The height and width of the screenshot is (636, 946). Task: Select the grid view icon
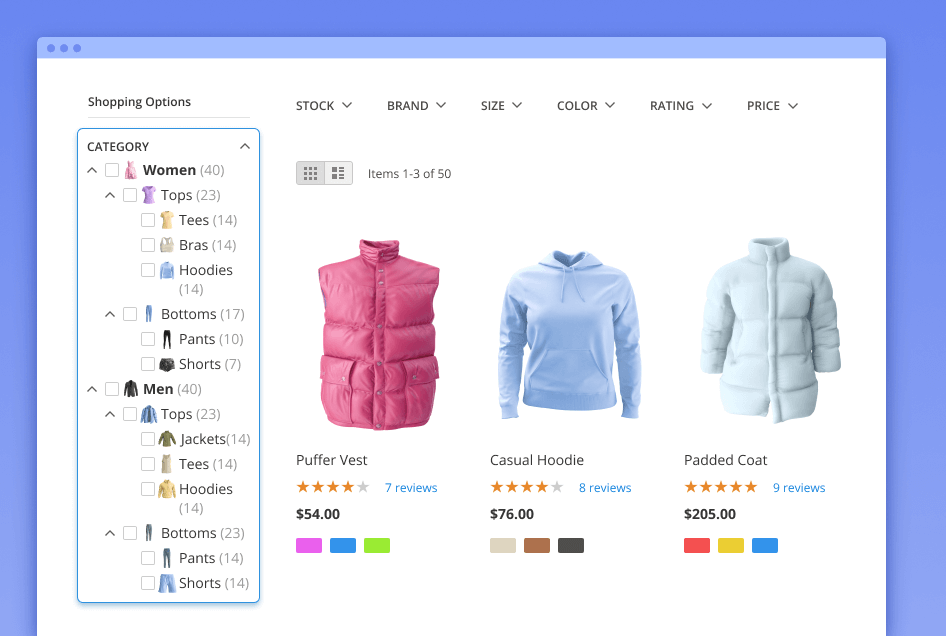[x=310, y=172]
